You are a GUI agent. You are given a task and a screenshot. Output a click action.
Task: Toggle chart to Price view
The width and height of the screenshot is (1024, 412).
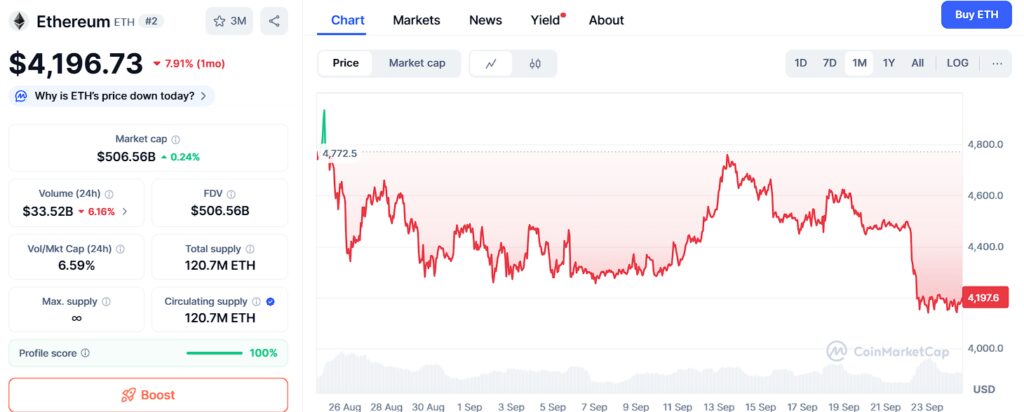point(345,63)
